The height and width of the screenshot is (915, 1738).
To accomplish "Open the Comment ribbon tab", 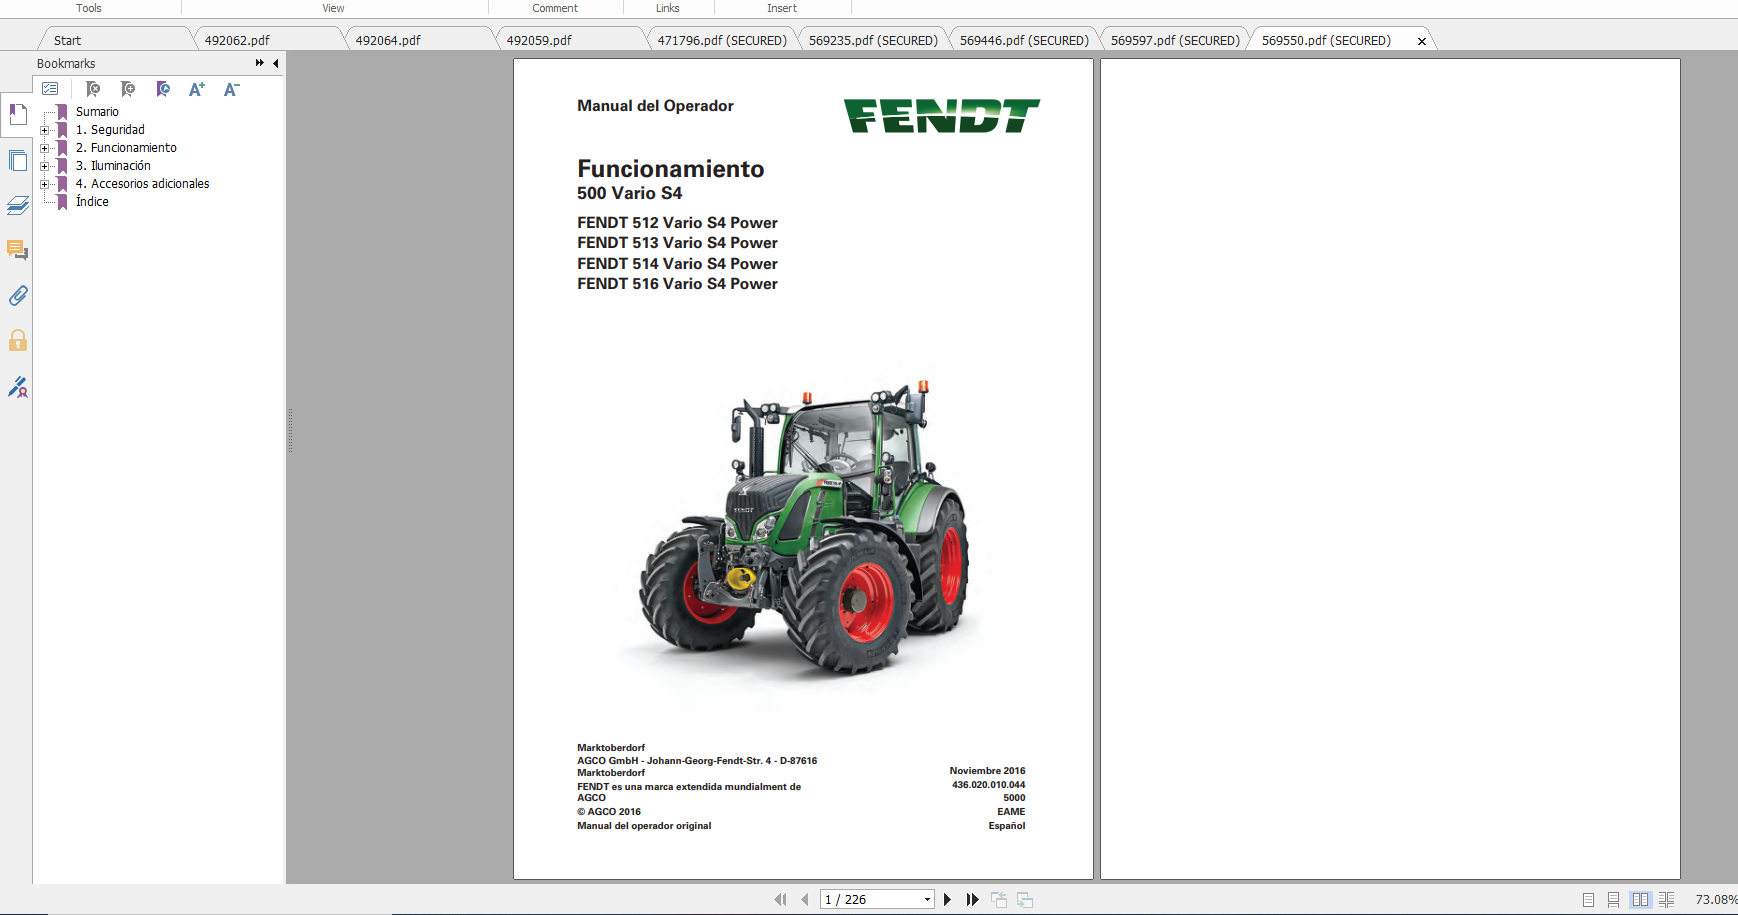I will coord(555,8).
